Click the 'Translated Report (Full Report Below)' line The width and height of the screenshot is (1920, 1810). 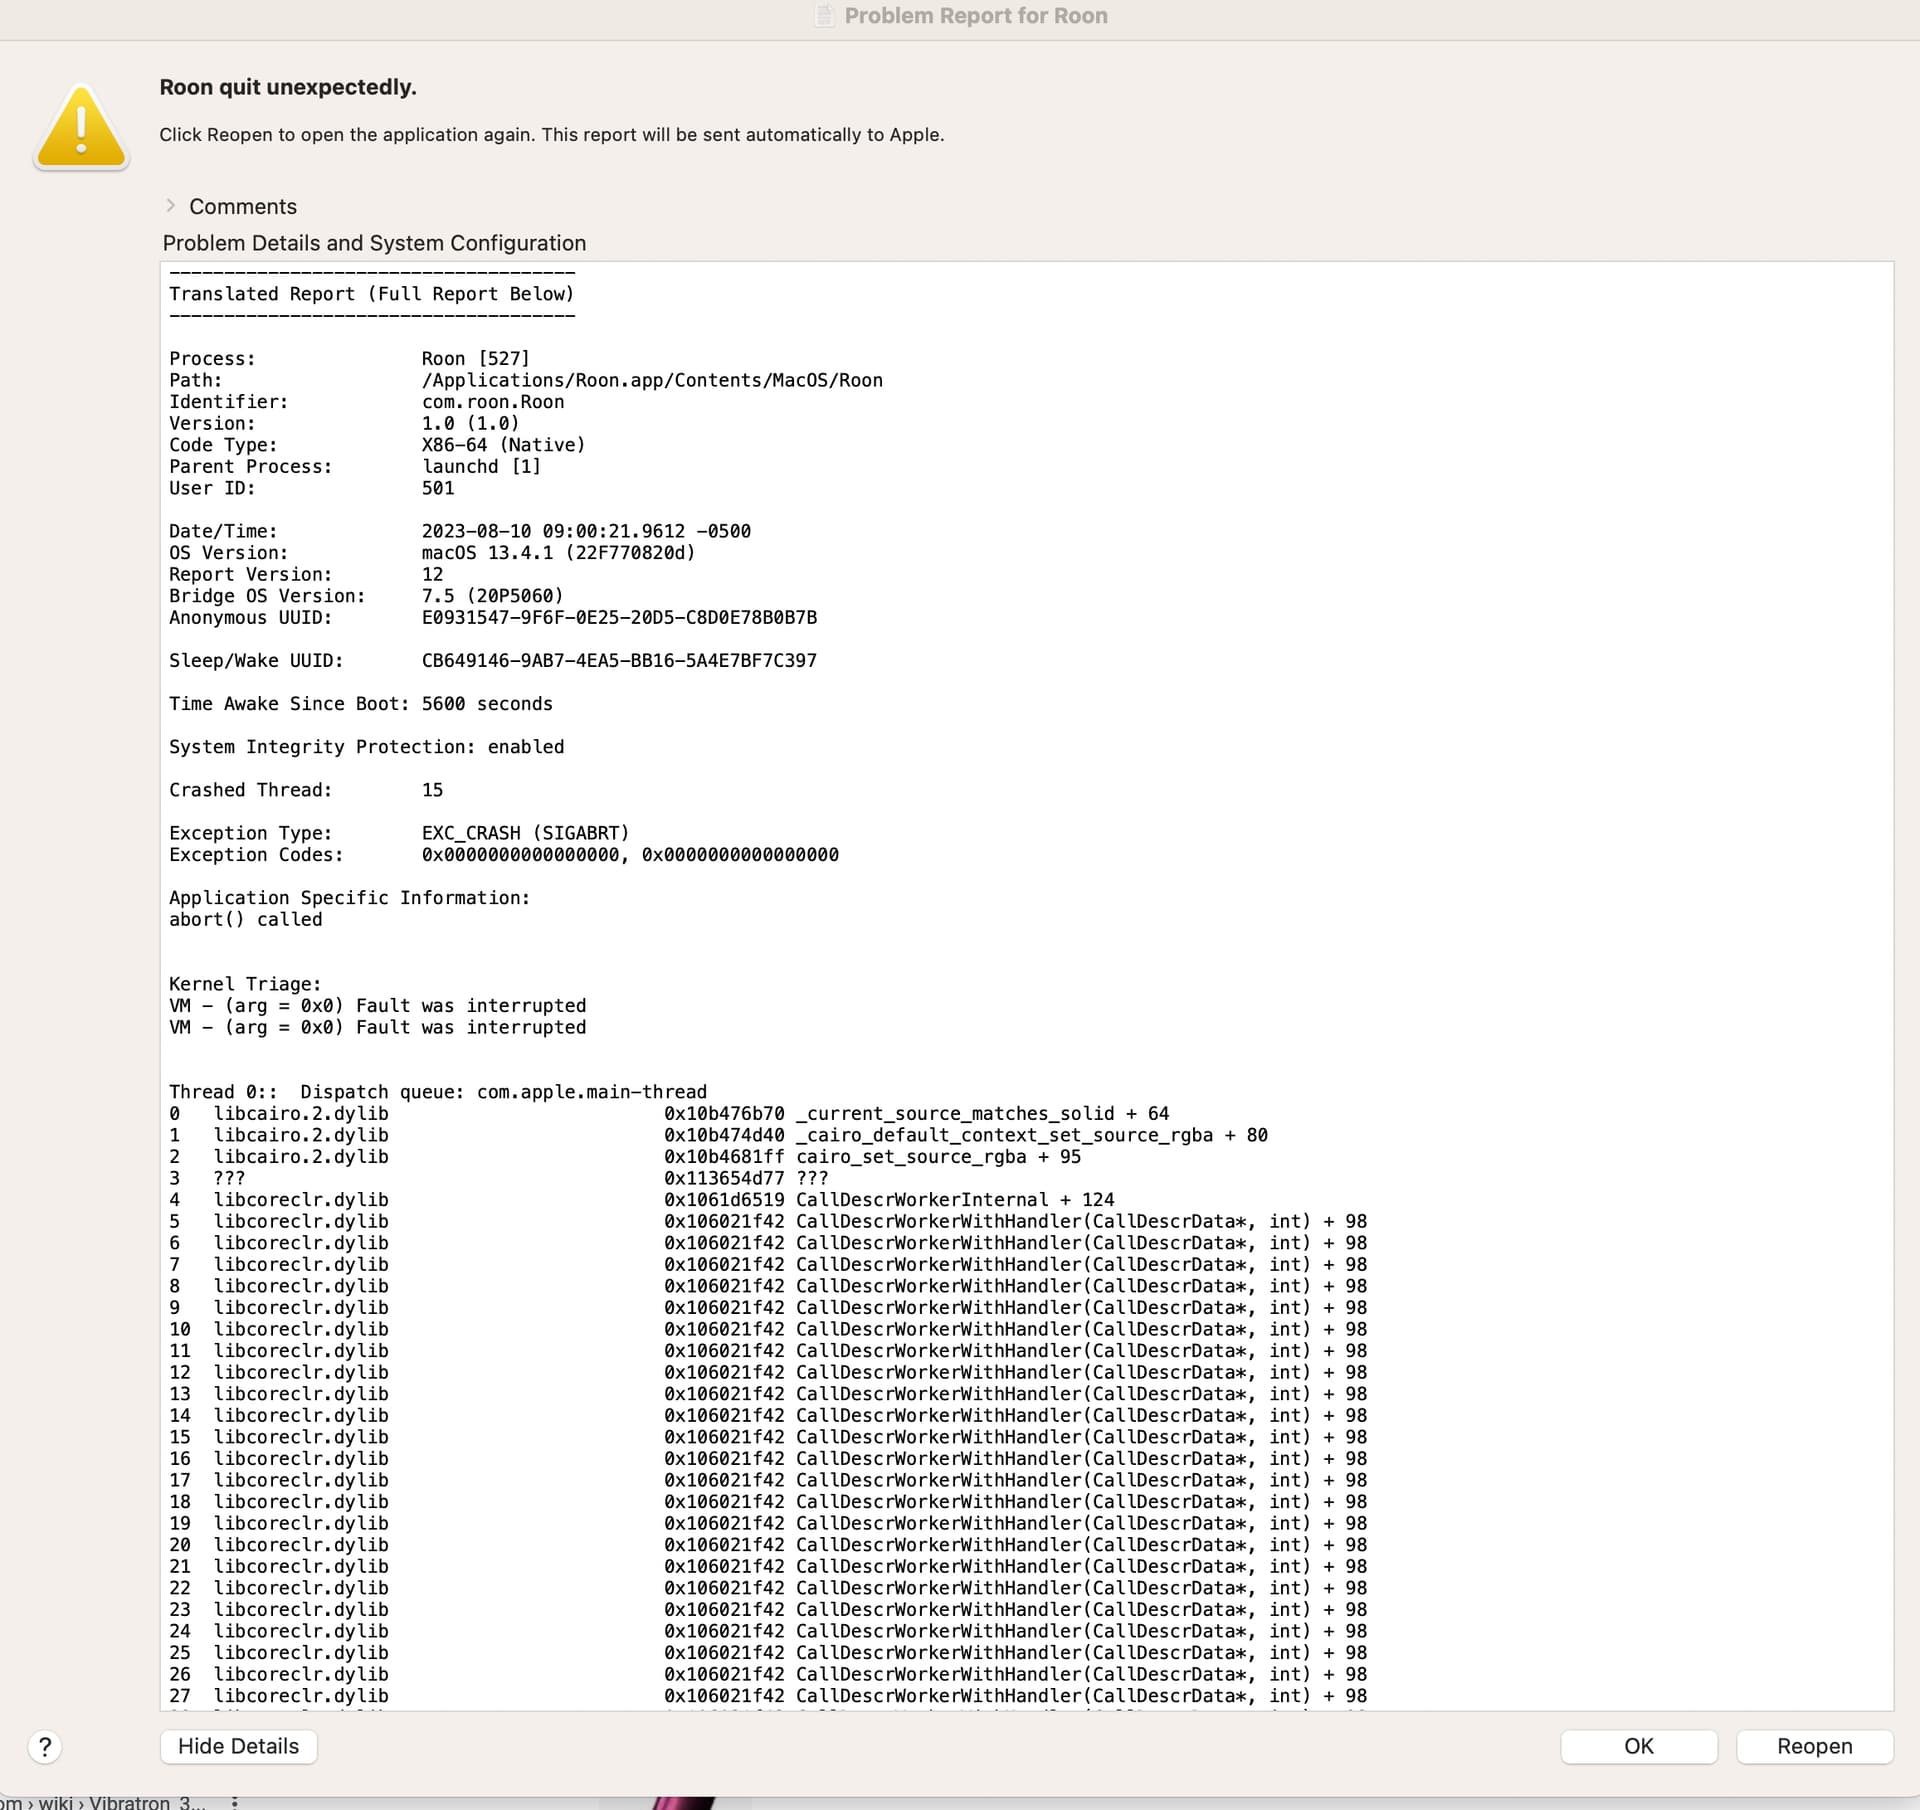[371, 293]
